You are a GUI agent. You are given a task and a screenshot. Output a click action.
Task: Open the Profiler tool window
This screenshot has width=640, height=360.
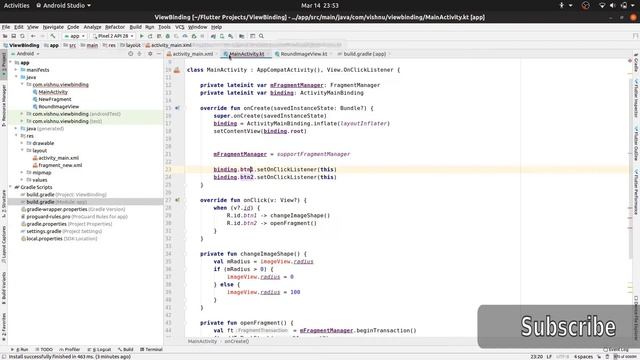click(70, 349)
